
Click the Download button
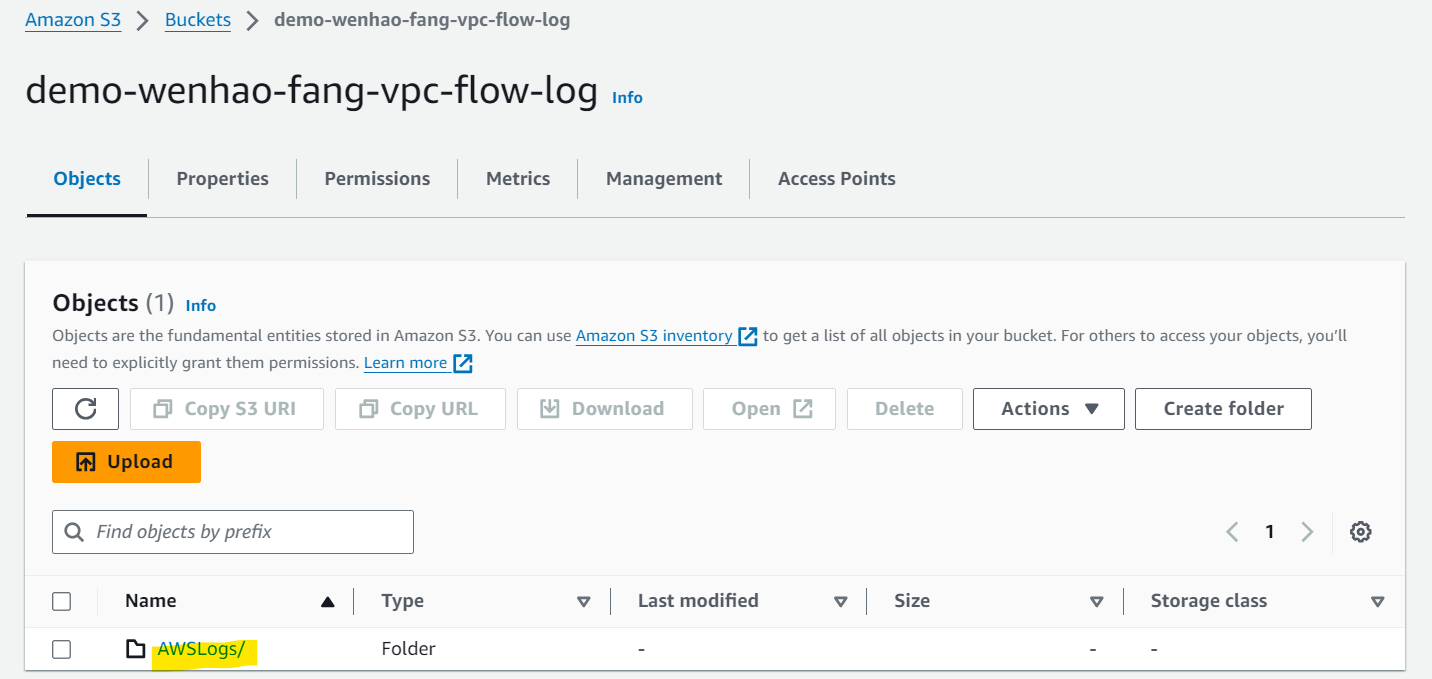click(x=604, y=409)
